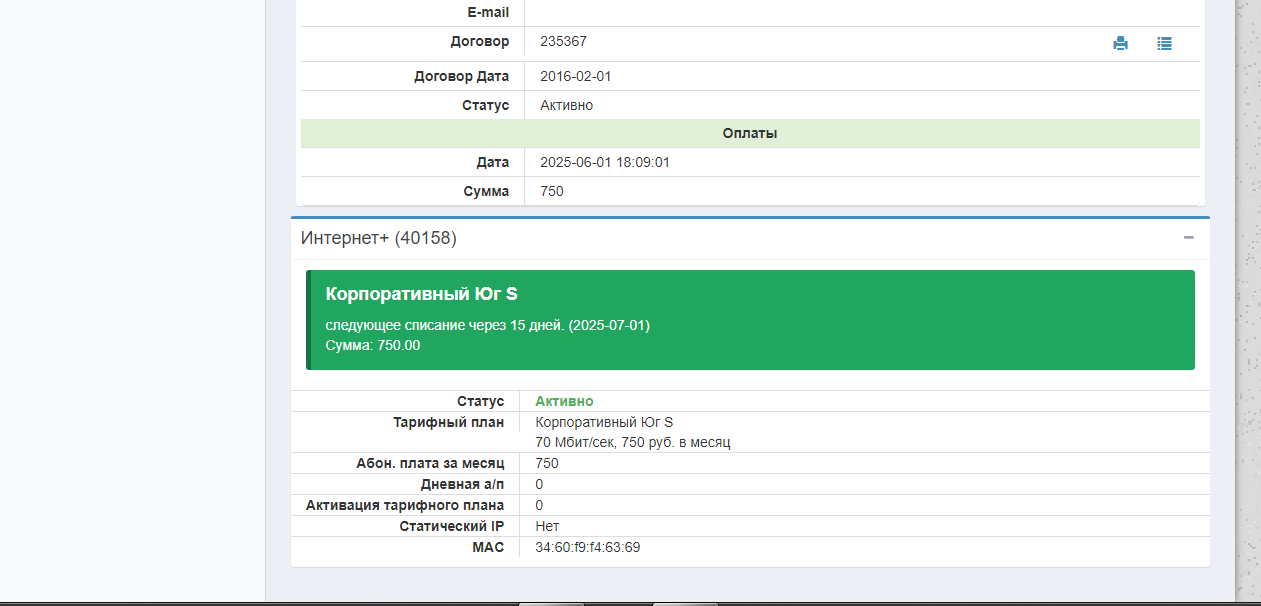1261x606 pixels.
Task: Click the white Корпоративный Юг S heading in the green banner
Action: click(421, 294)
